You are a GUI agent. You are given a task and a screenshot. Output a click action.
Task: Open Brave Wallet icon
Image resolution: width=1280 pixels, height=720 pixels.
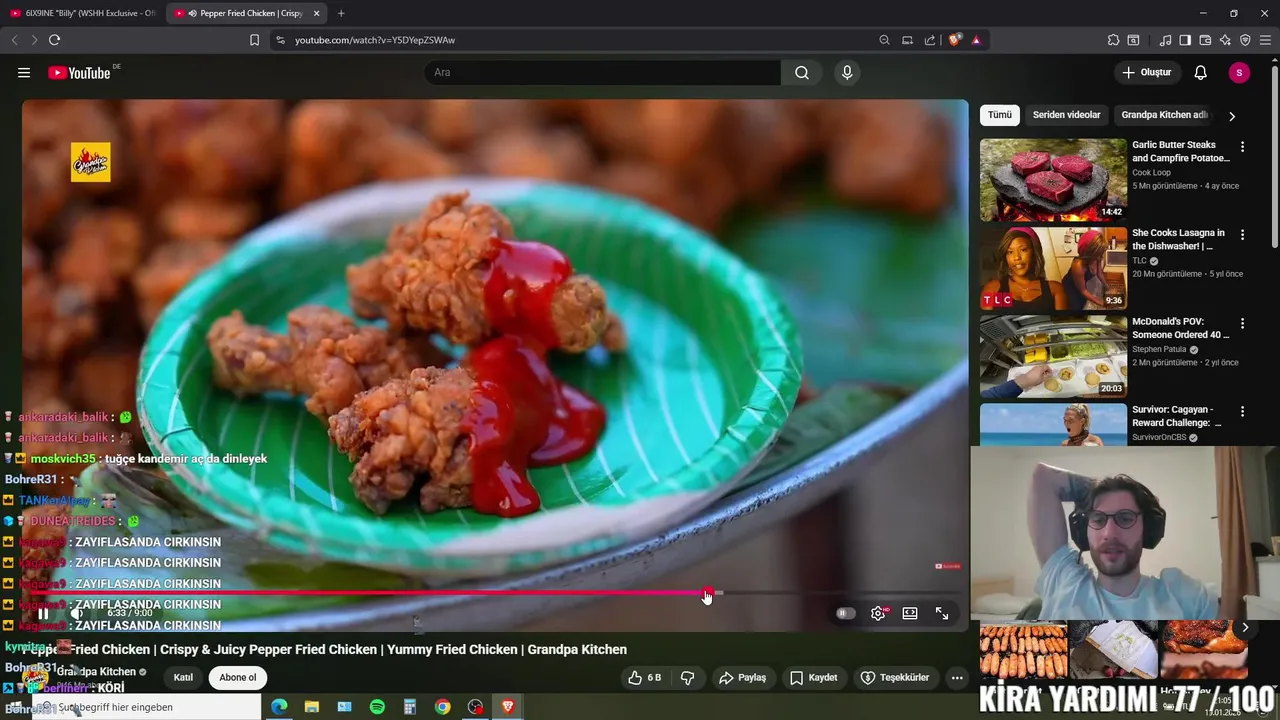click(x=1205, y=40)
